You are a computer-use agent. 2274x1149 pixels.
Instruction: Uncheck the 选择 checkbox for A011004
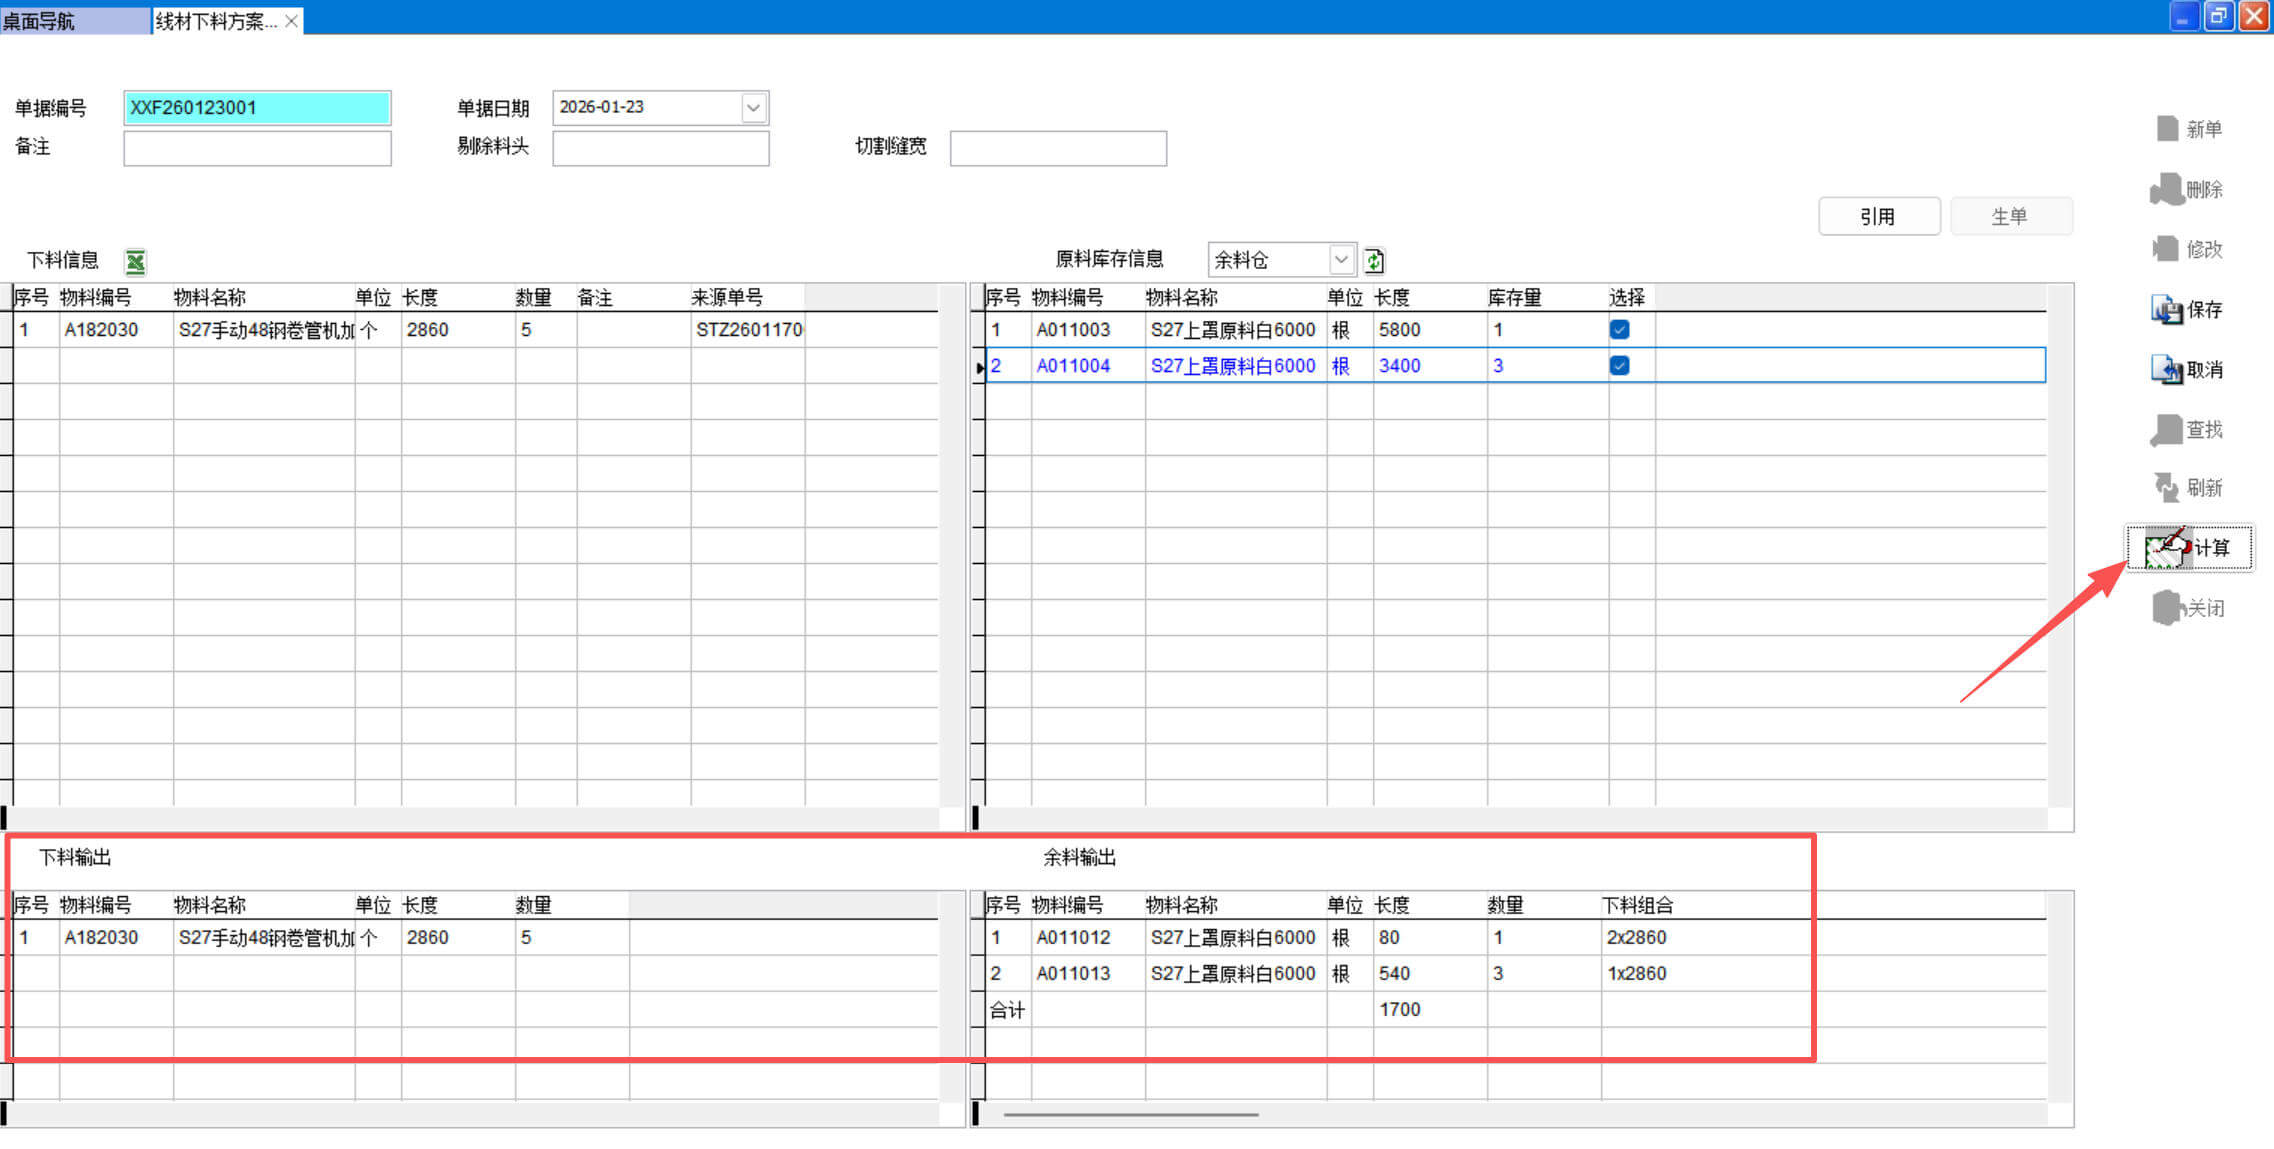pos(1619,366)
